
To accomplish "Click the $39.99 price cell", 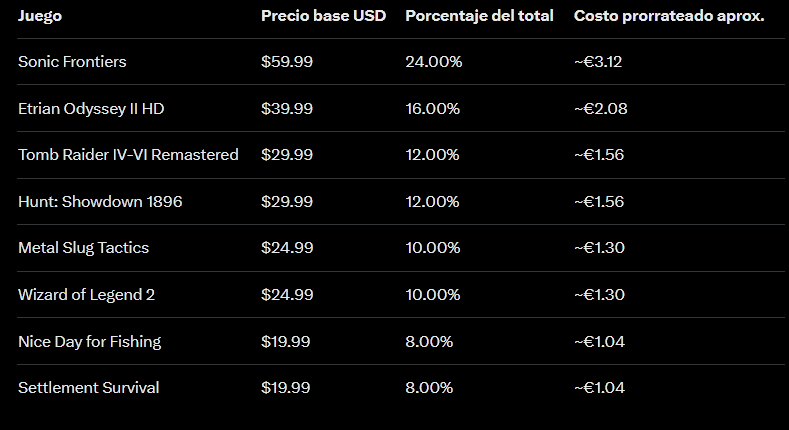I will (x=287, y=108).
